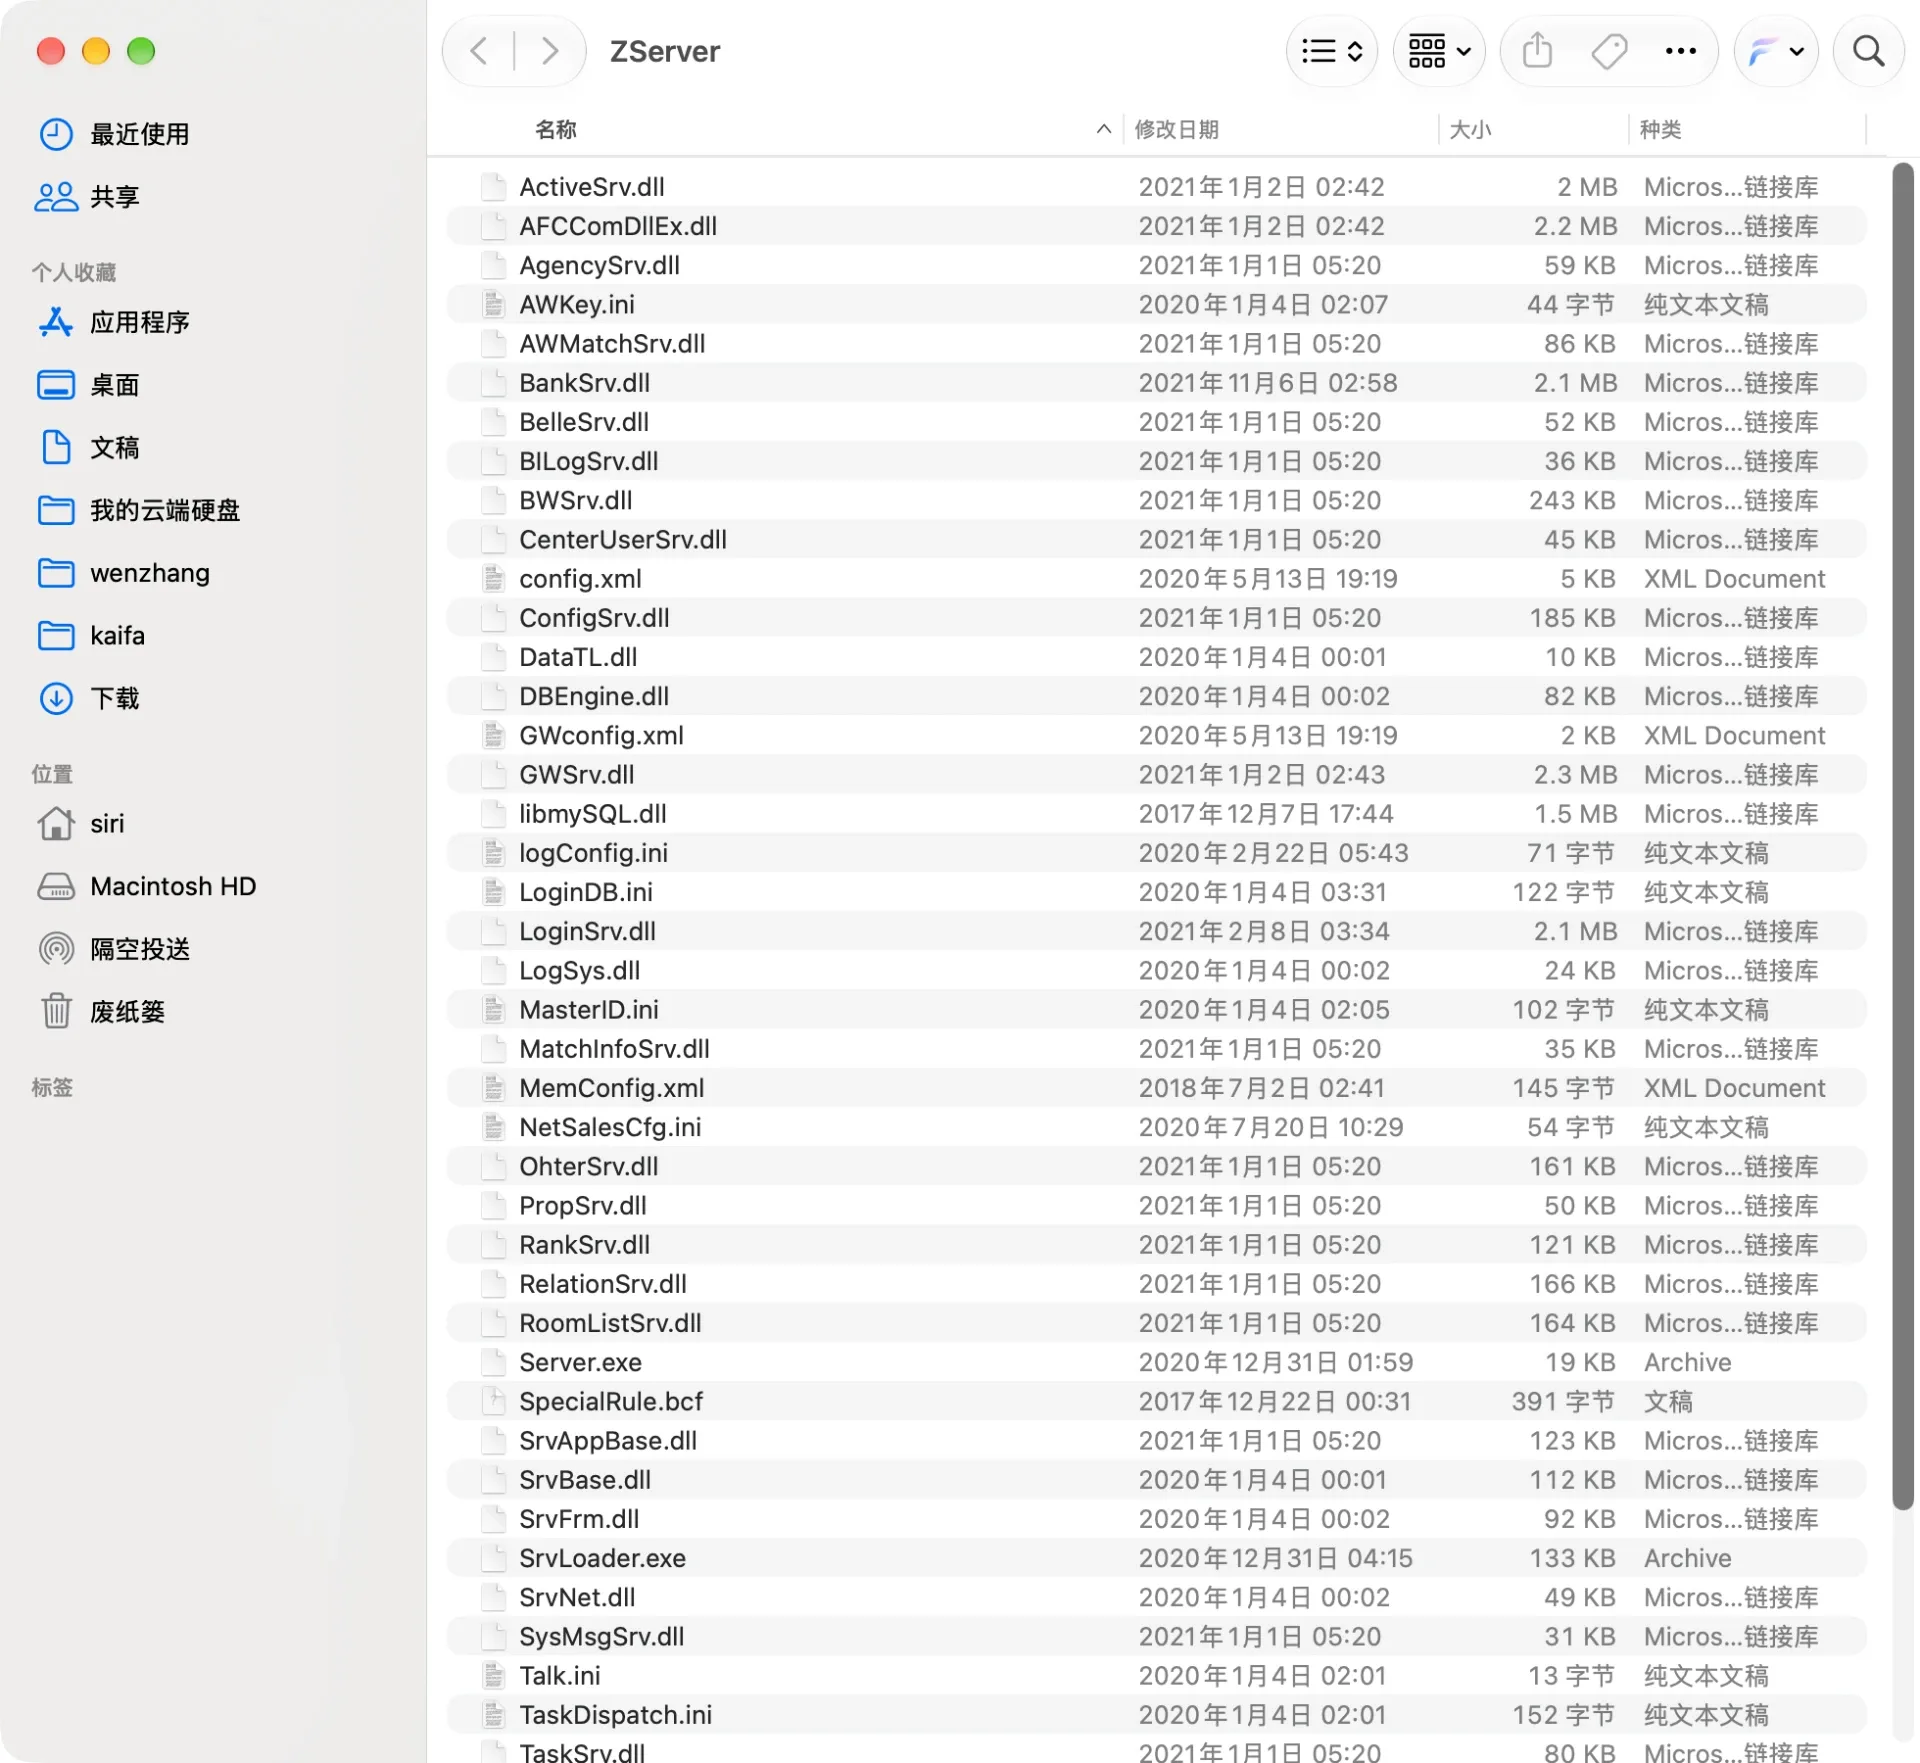This screenshot has width=1920, height=1763.
Task: Select the file LoginDB.ini
Action: coord(1156,892)
